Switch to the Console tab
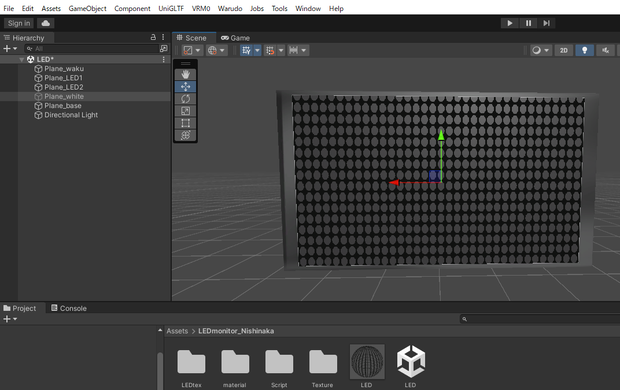The width and height of the screenshot is (620, 390). [x=69, y=308]
